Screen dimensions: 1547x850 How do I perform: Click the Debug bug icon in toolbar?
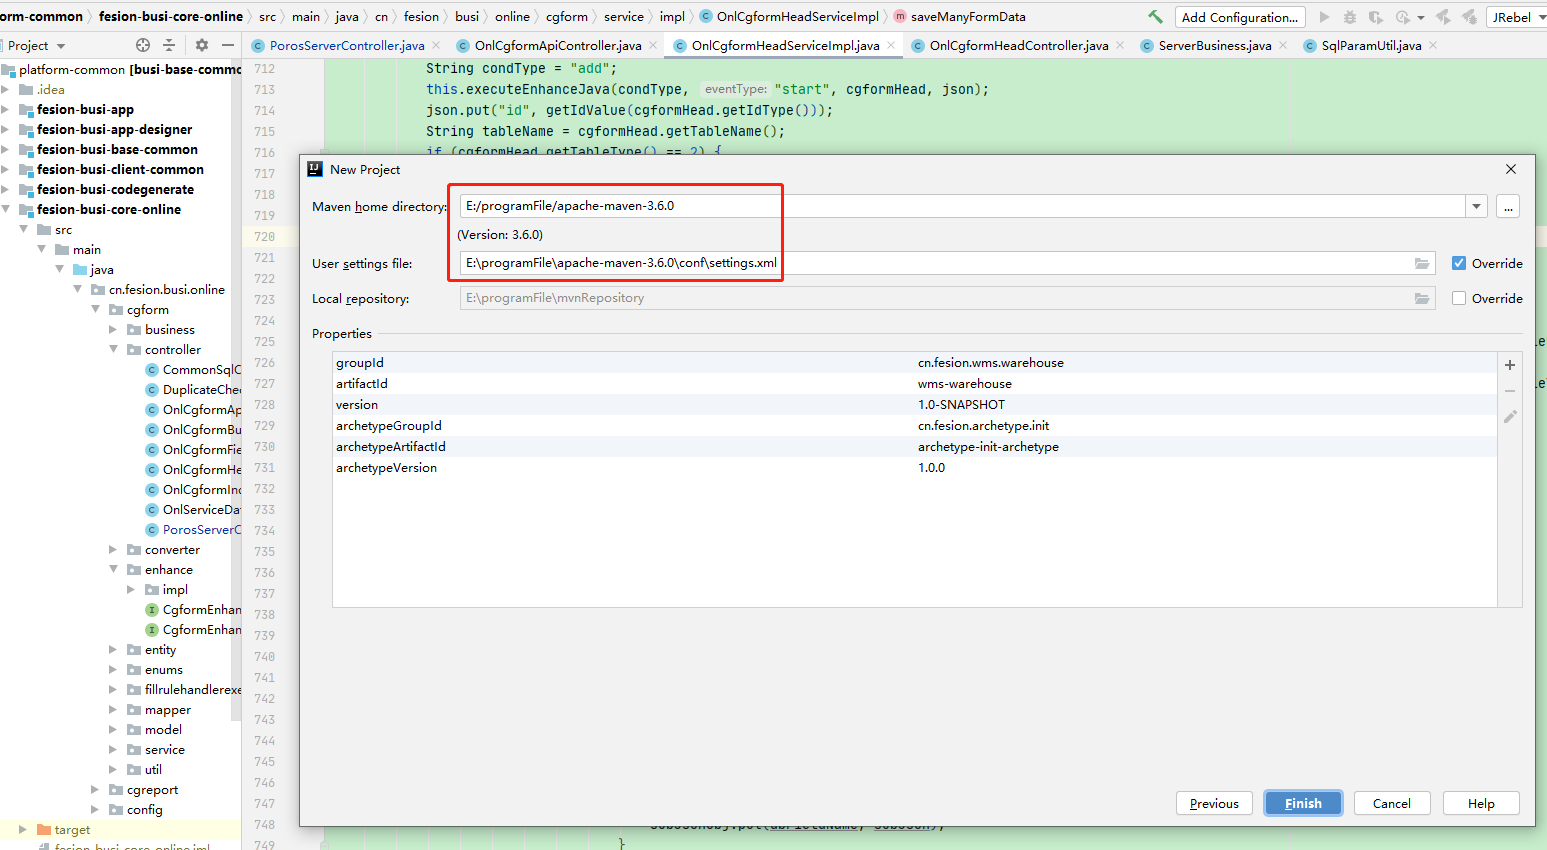click(x=1350, y=17)
